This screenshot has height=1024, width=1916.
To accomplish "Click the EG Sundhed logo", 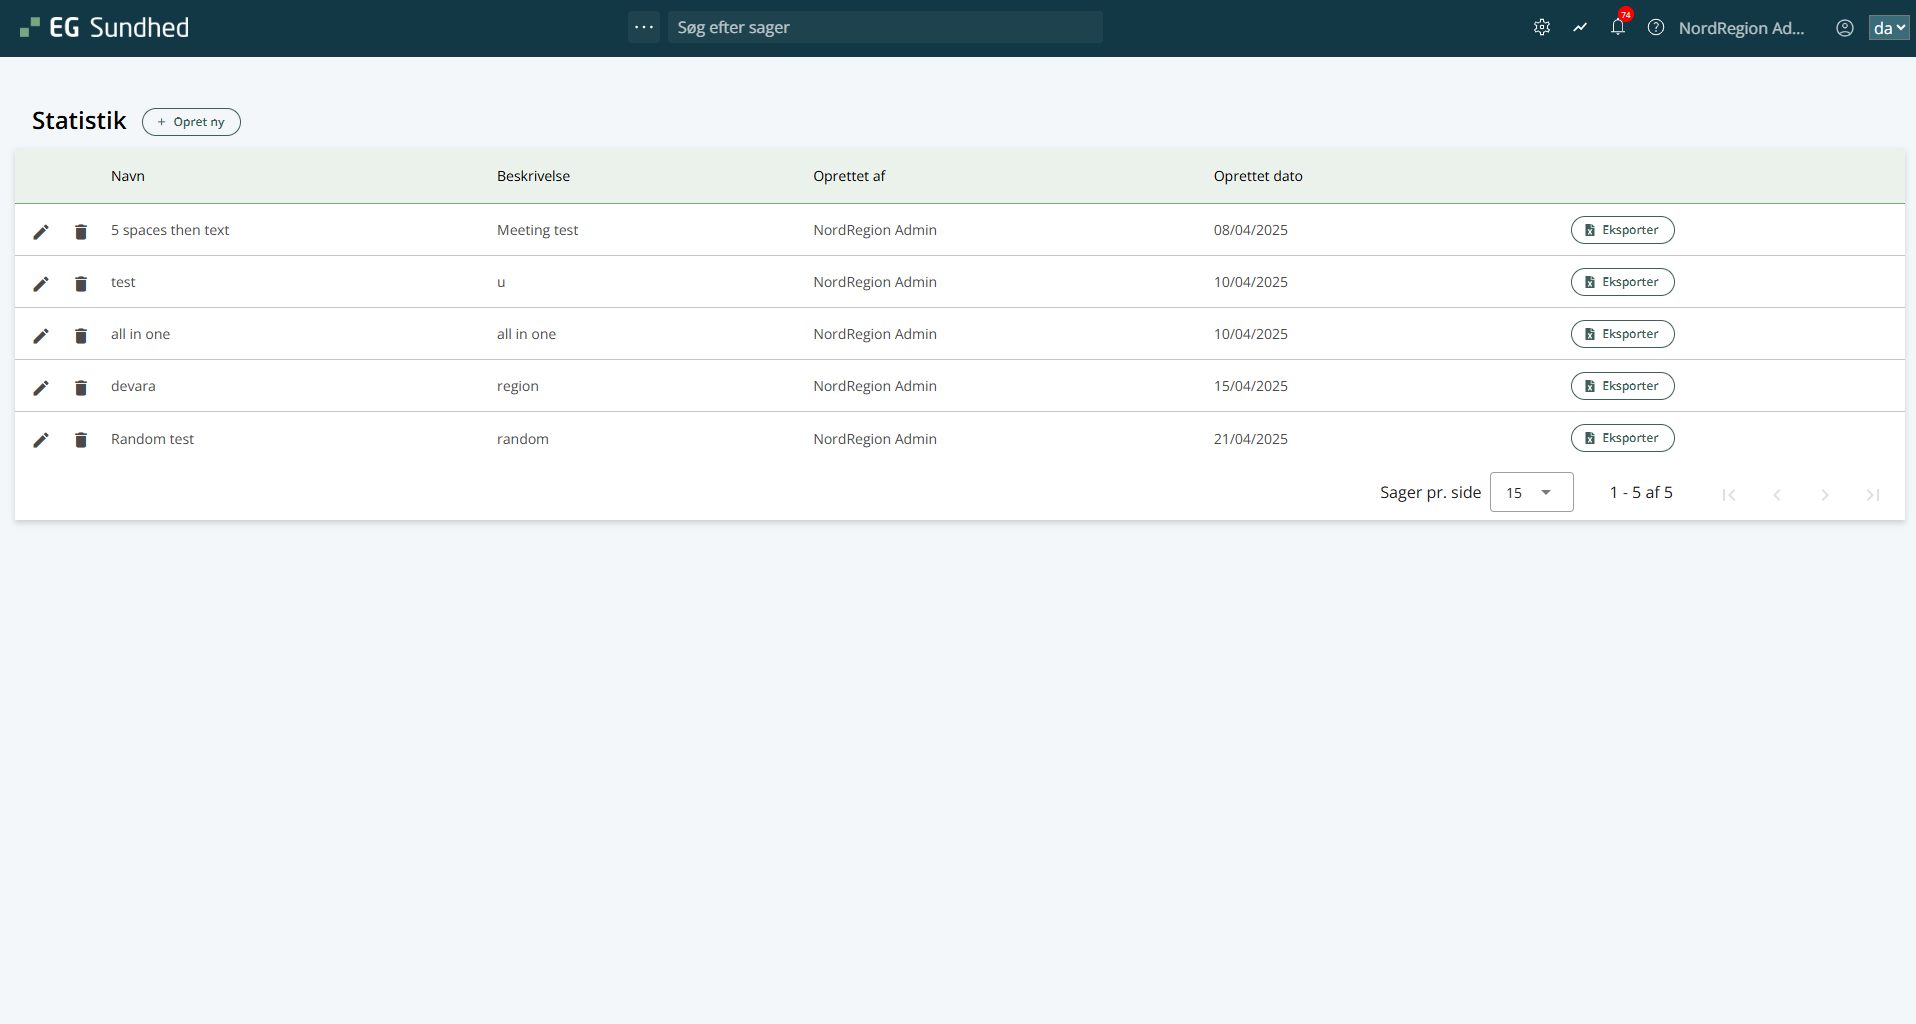I will click(105, 28).
